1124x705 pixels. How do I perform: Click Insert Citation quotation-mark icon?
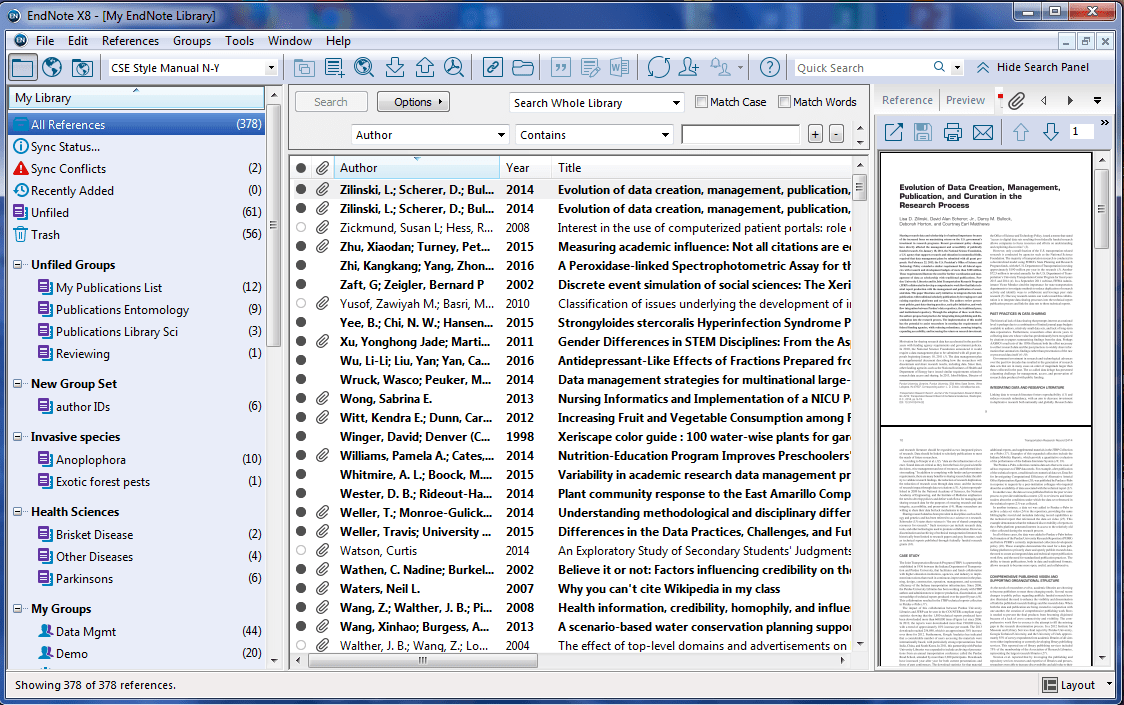[x=560, y=68]
